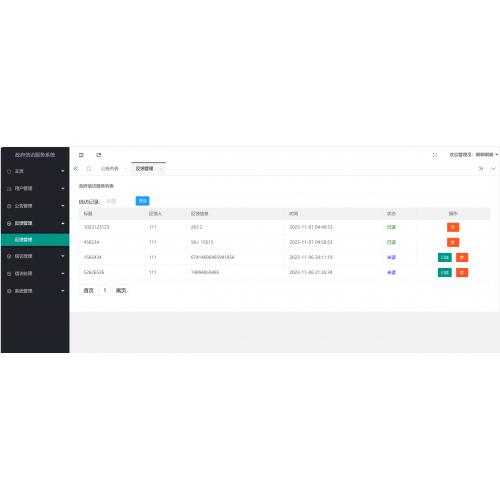Close the active tab using its x icon

pos(161,169)
